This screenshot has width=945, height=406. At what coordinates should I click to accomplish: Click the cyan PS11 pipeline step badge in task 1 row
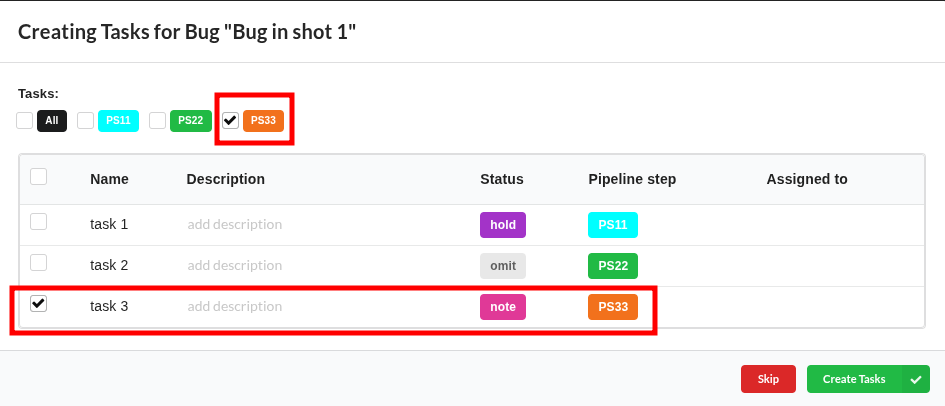click(613, 225)
